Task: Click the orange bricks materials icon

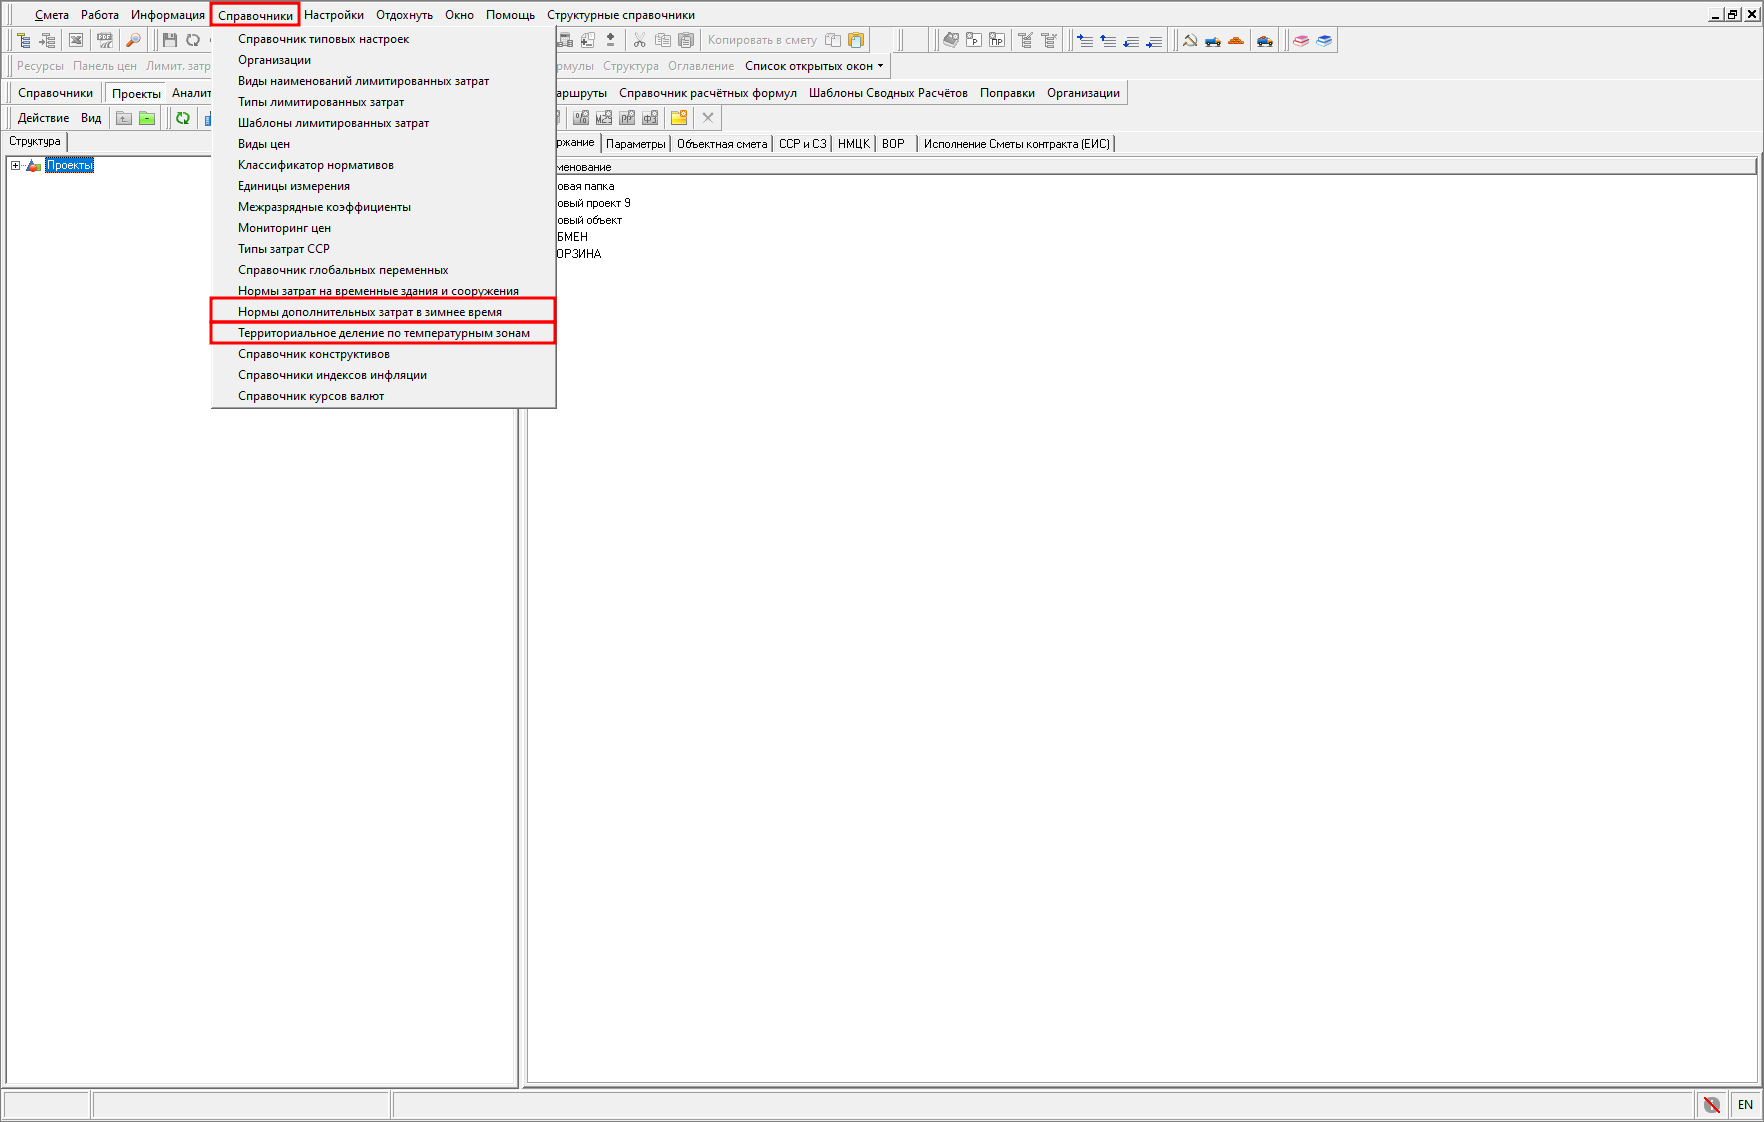Action: point(1236,40)
